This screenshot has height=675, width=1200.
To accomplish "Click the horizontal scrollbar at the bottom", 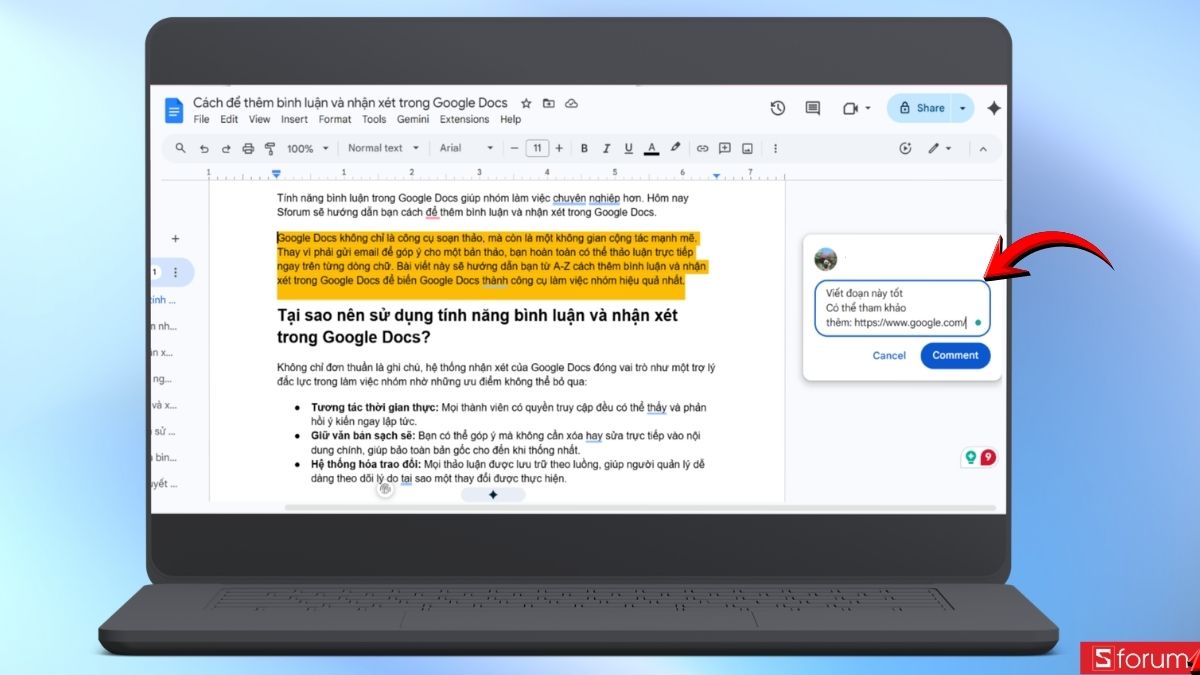I will click(640, 508).
